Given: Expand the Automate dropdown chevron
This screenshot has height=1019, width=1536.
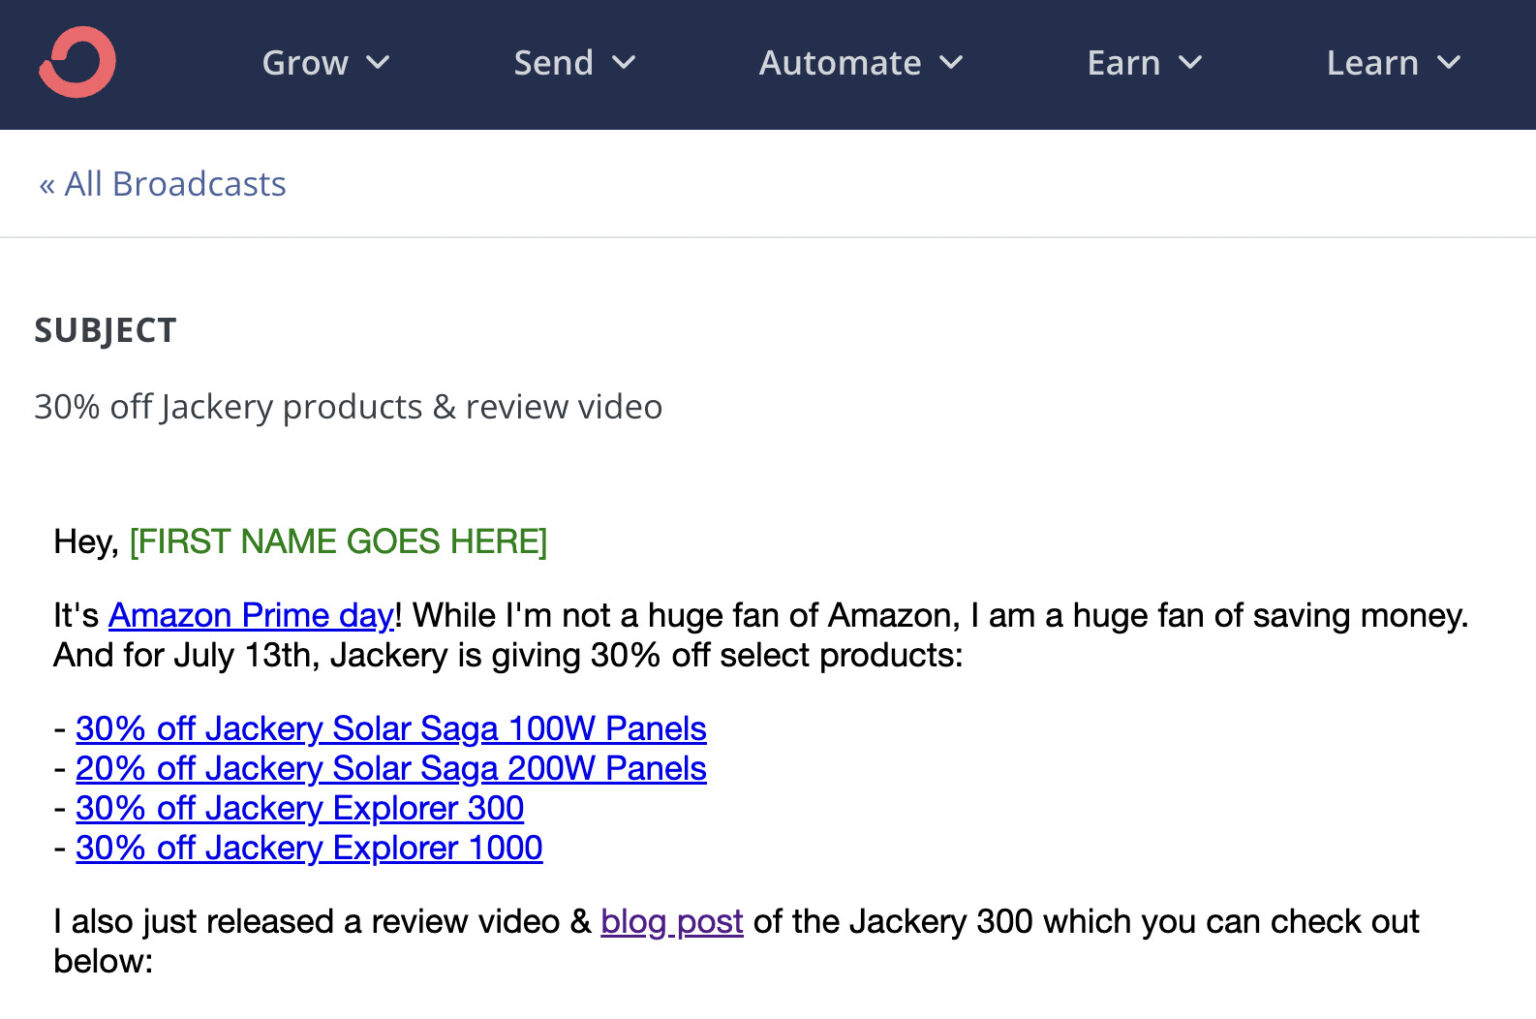Looking at the screenshot, I should point(952,63).
